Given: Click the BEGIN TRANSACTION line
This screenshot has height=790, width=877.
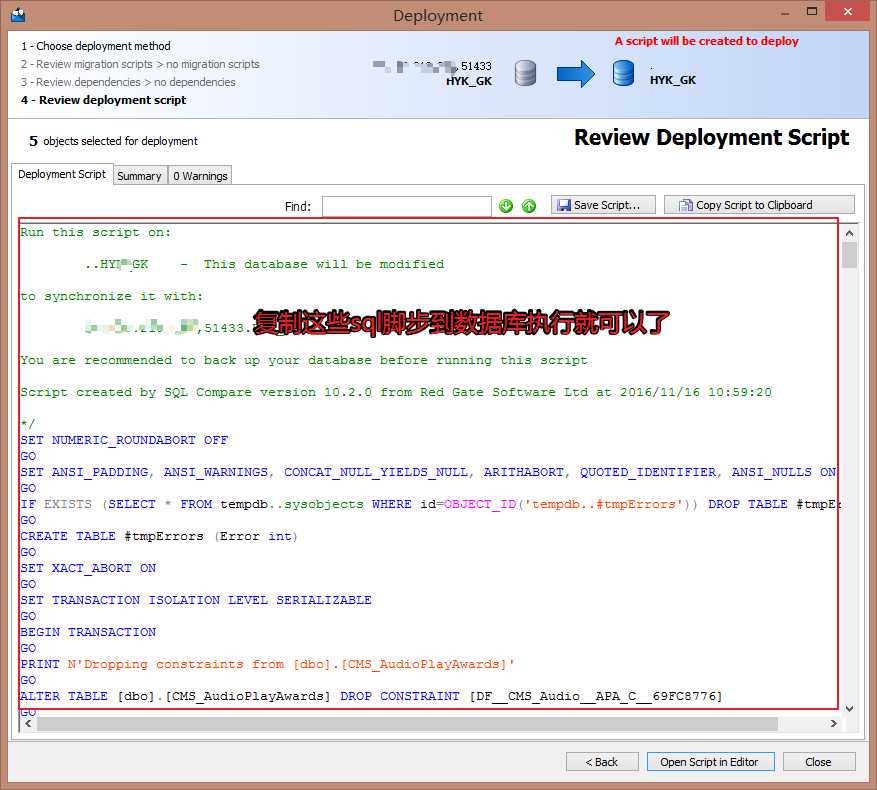Looking at the screenshot, I should (88, 632).
